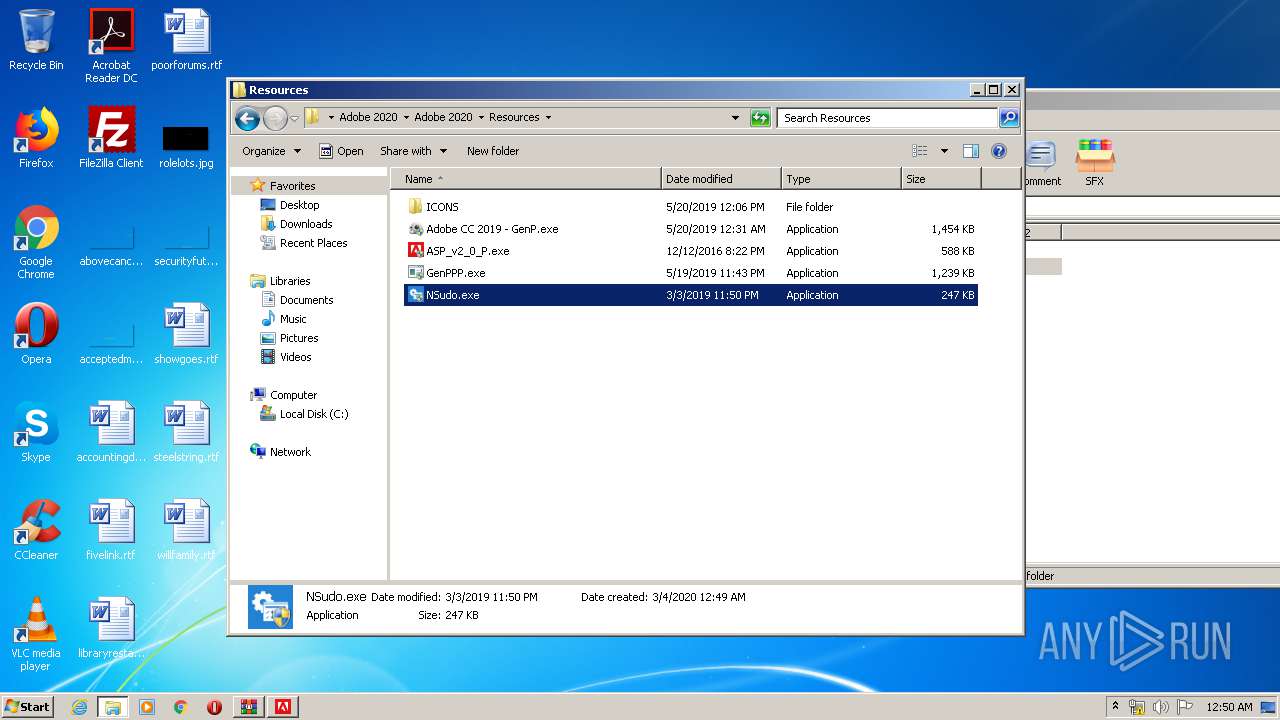
Task: Launch Opera desktop shortcut
Action: 36,334
